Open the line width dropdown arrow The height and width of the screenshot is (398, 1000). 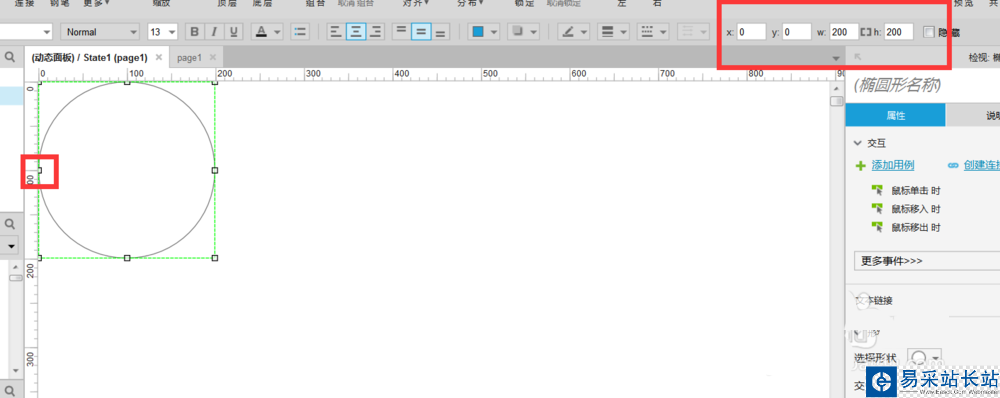click(623, 32)
